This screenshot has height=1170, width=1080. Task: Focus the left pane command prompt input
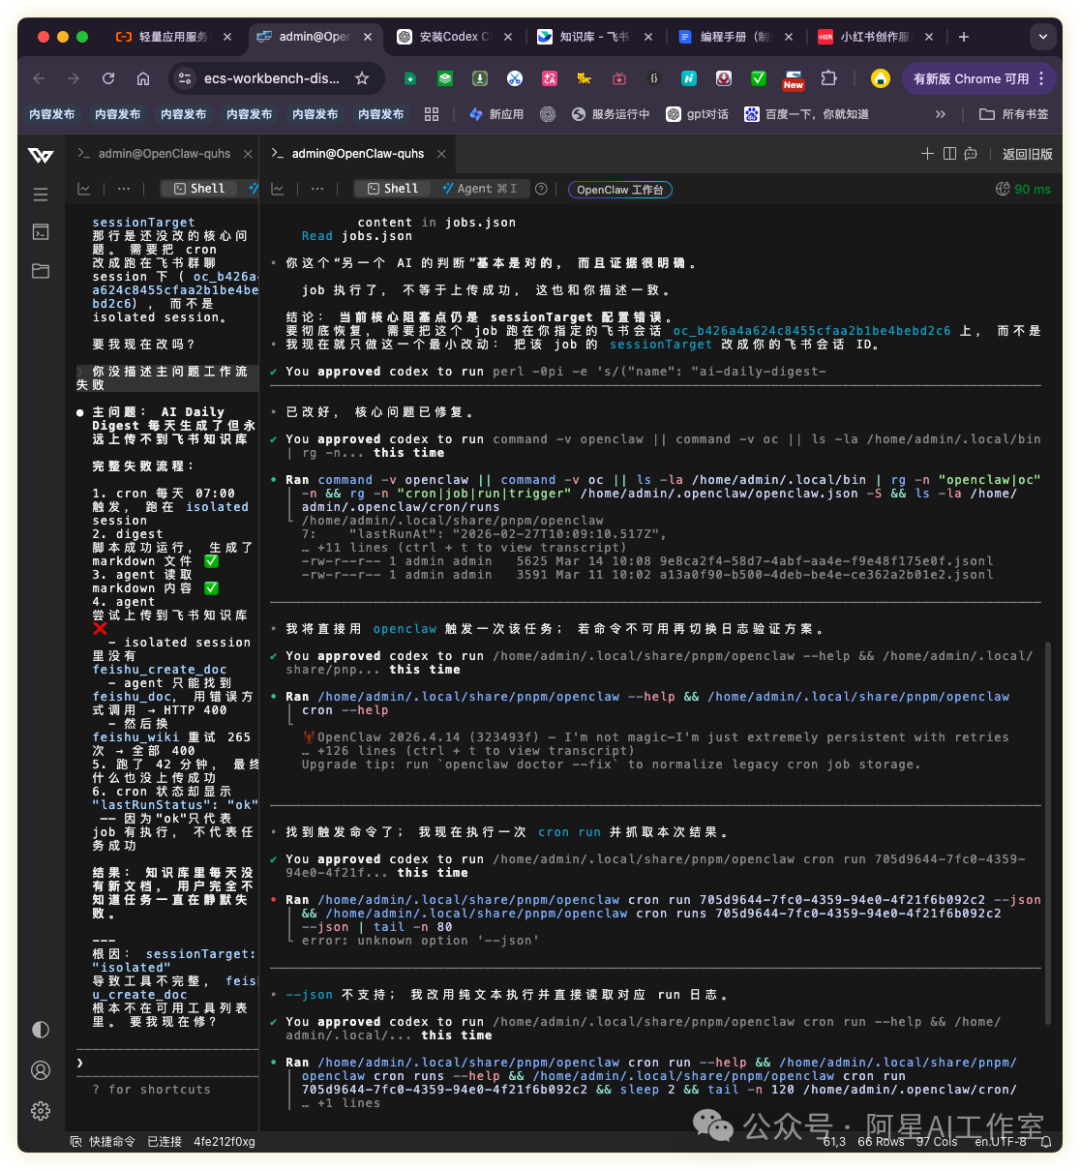pos(167,1063)
